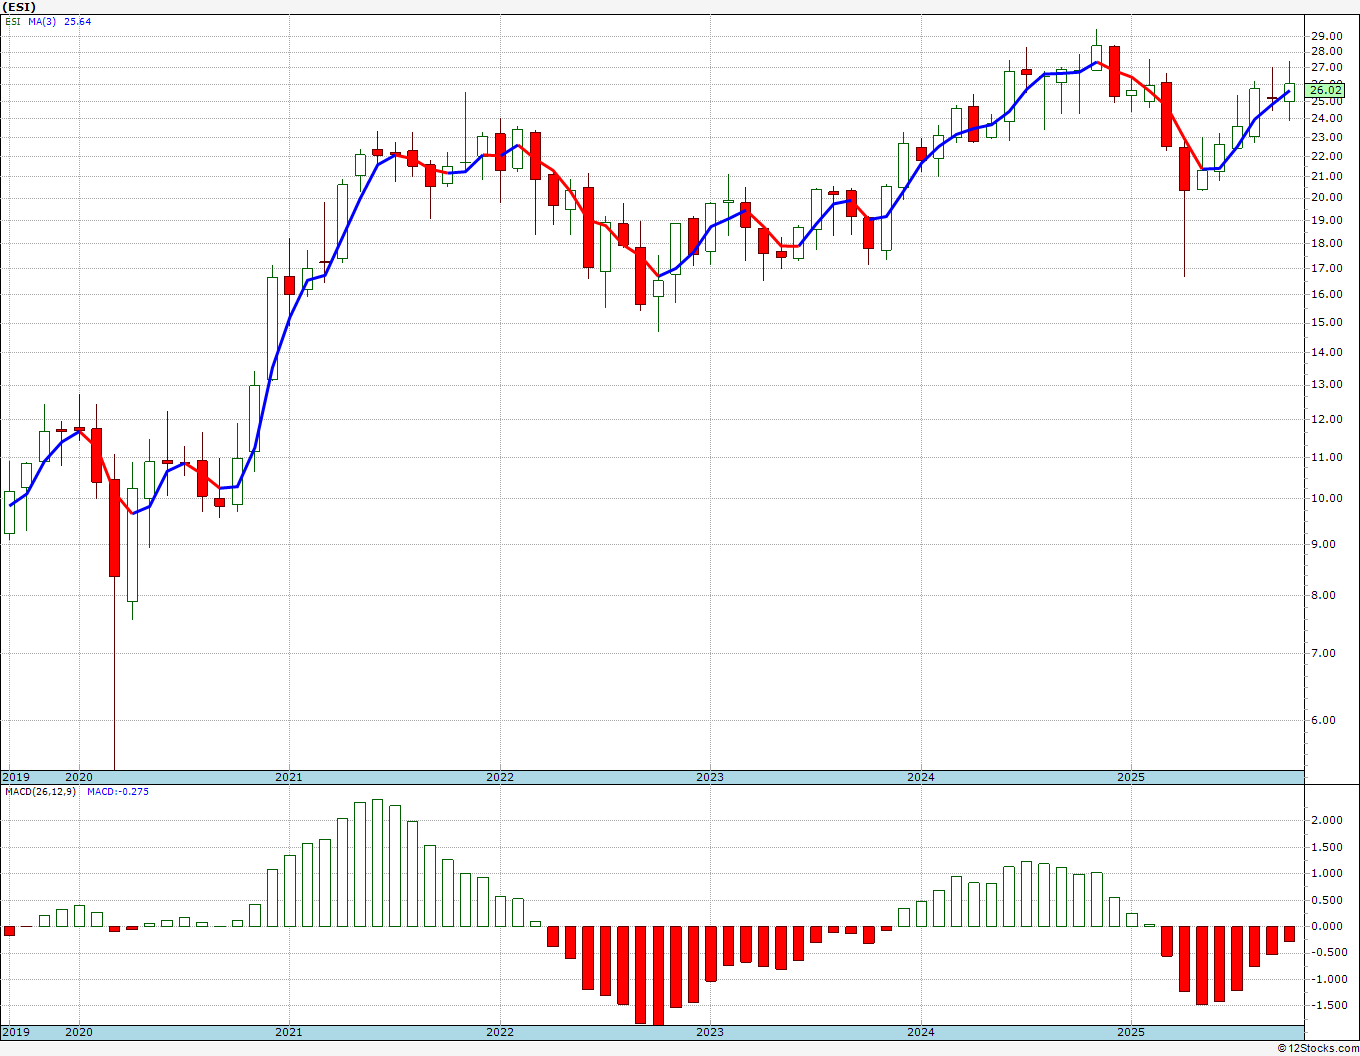
Task: Select the 13.00 price axis label
Action: click(x=1326, y=385)
